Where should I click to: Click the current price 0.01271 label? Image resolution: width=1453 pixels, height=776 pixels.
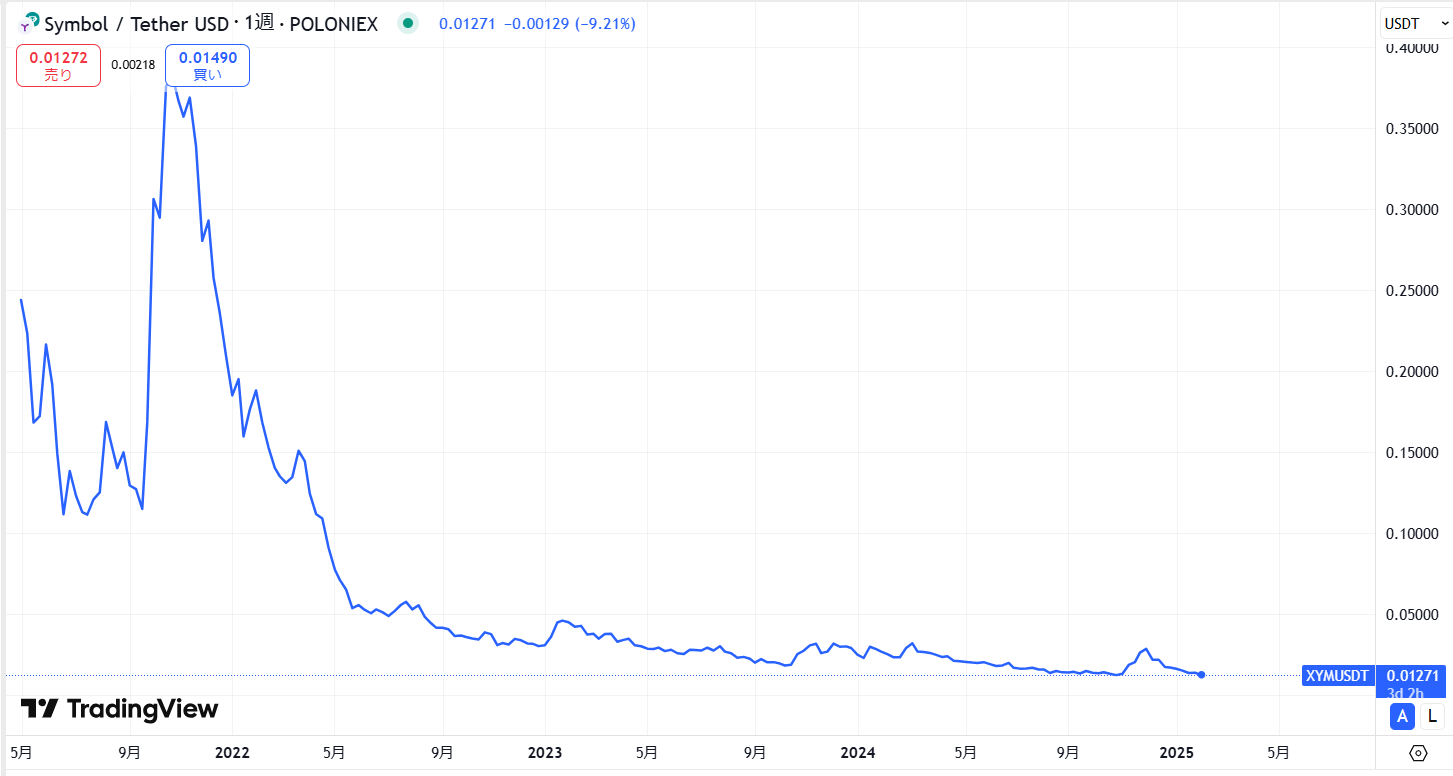click(x=1411, y=676)
